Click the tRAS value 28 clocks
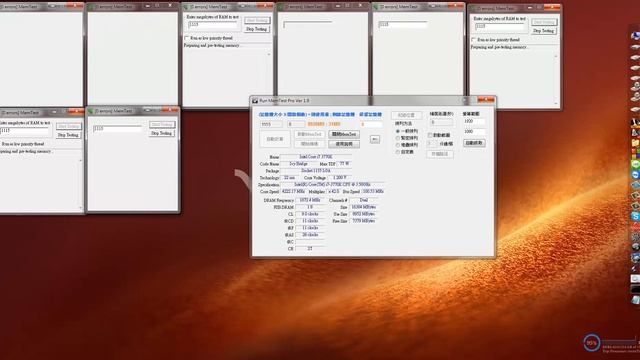This screenshot has height=360, width=640. click(x=310, y=235)
